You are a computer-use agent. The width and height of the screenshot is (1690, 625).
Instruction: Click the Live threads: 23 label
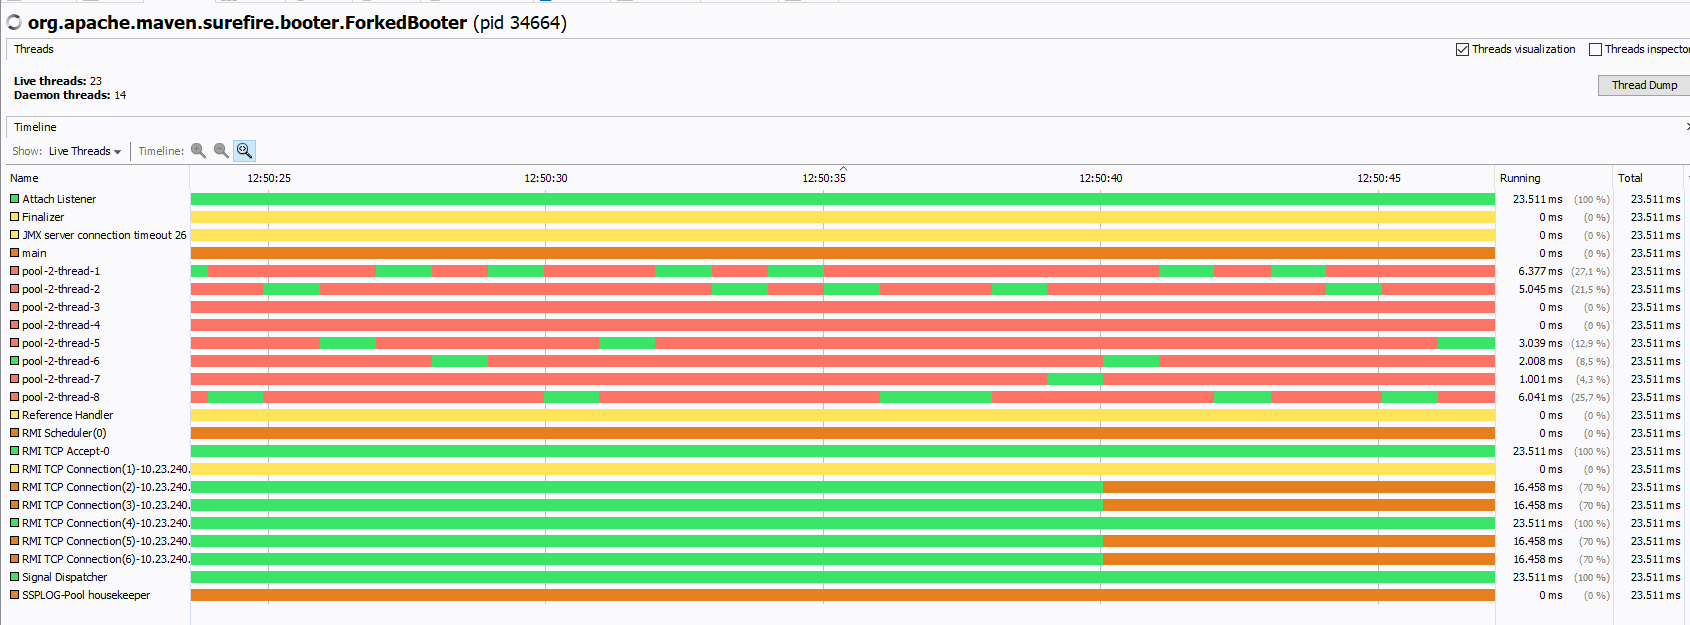58,81
